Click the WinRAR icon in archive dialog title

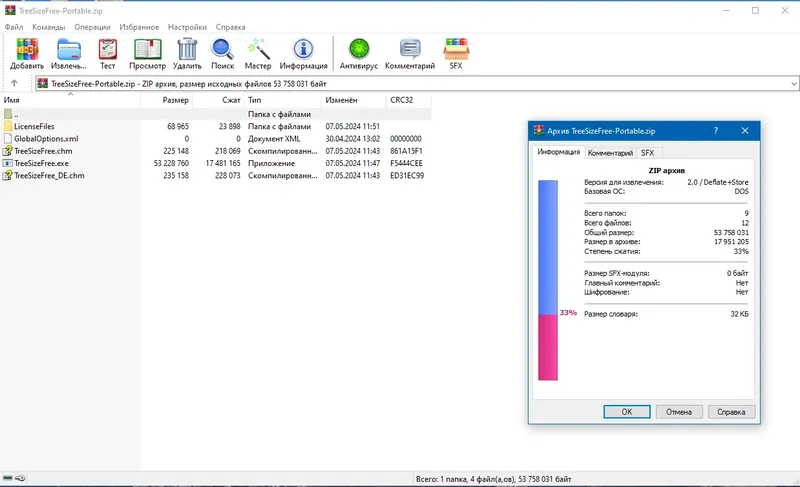tap(539, 131)
